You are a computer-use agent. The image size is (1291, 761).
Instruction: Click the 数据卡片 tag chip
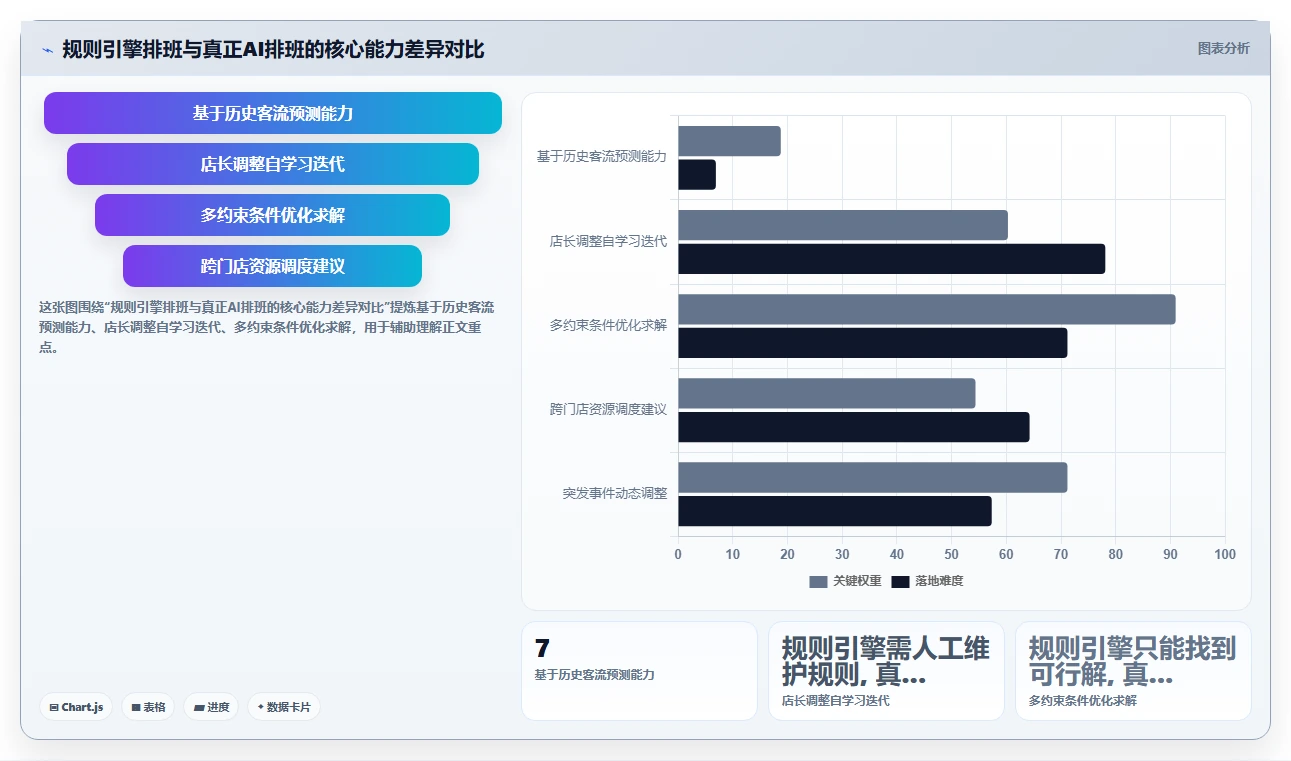point(283,707)
